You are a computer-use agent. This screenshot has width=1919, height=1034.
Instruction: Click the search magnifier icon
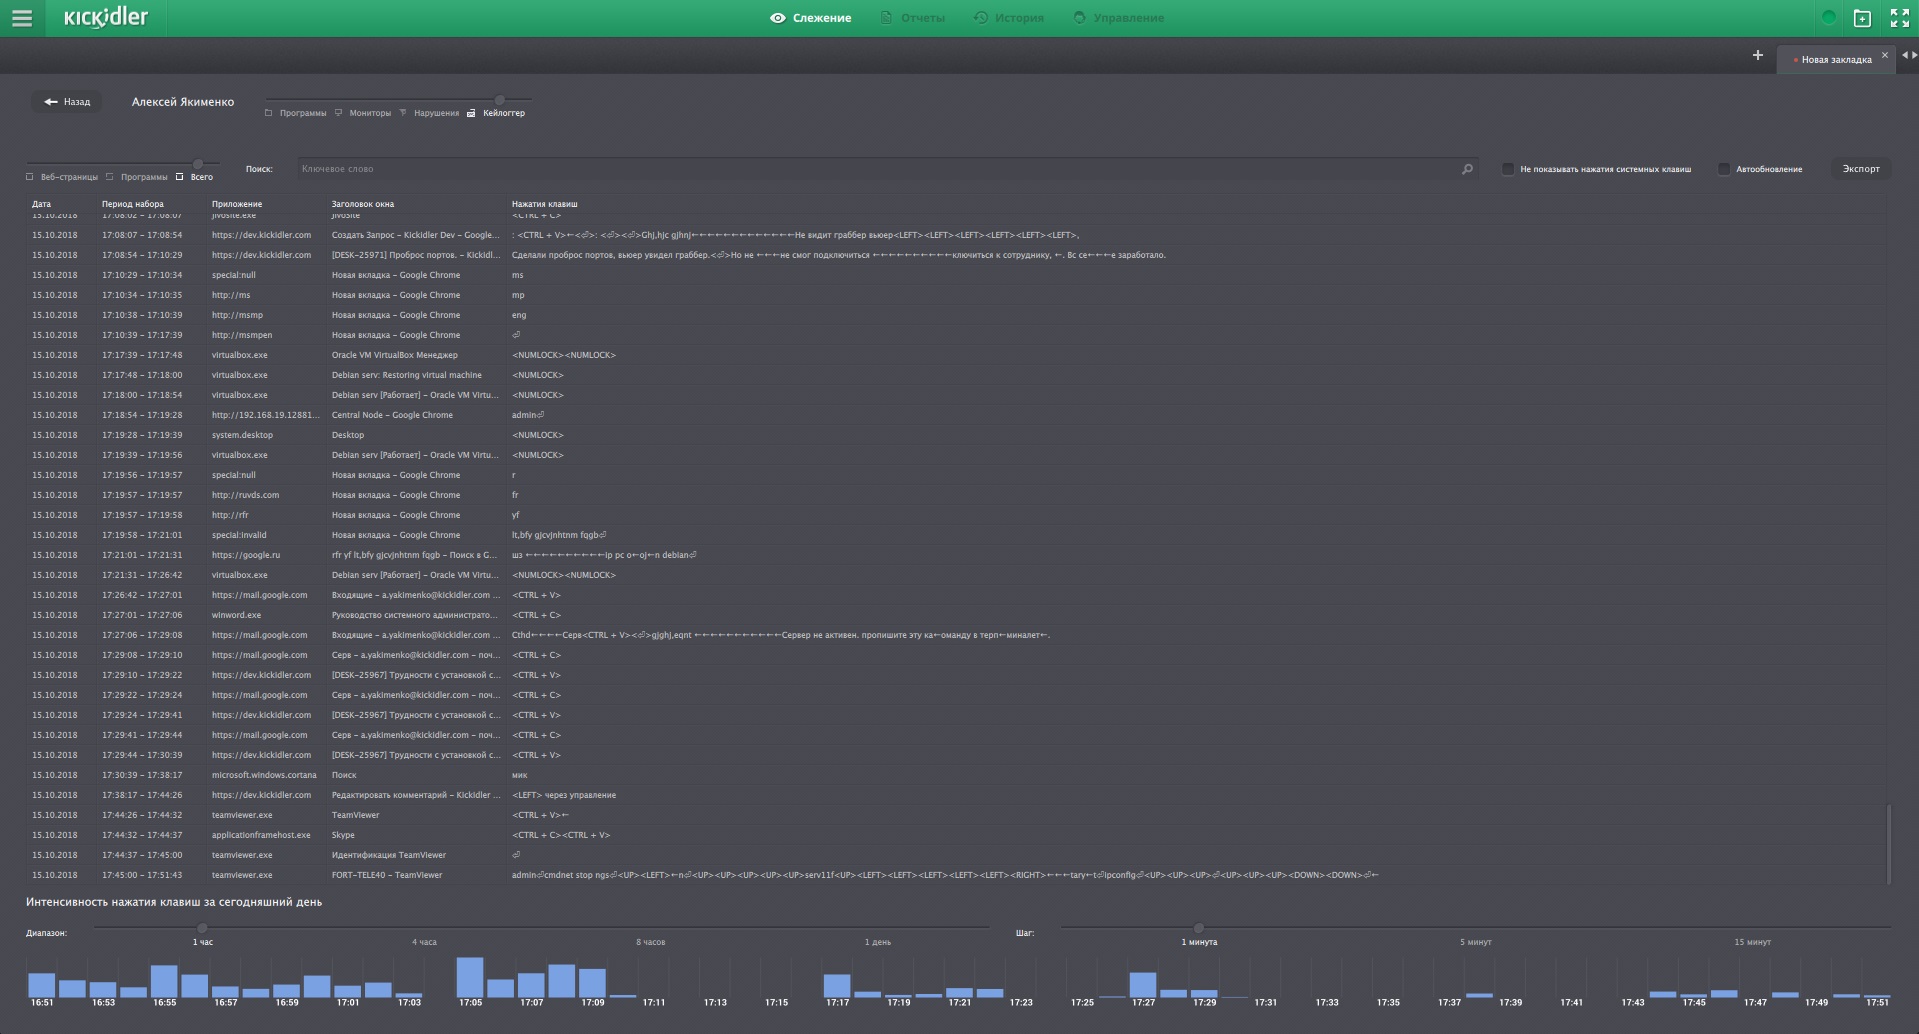point(1467,169)
